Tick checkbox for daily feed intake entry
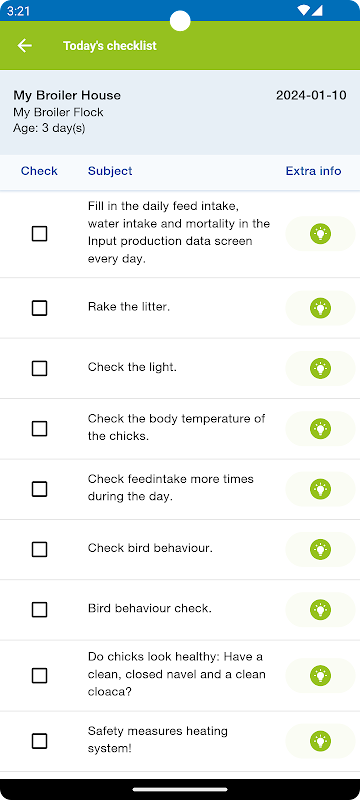Screen dimensions: 360x800 39,234
